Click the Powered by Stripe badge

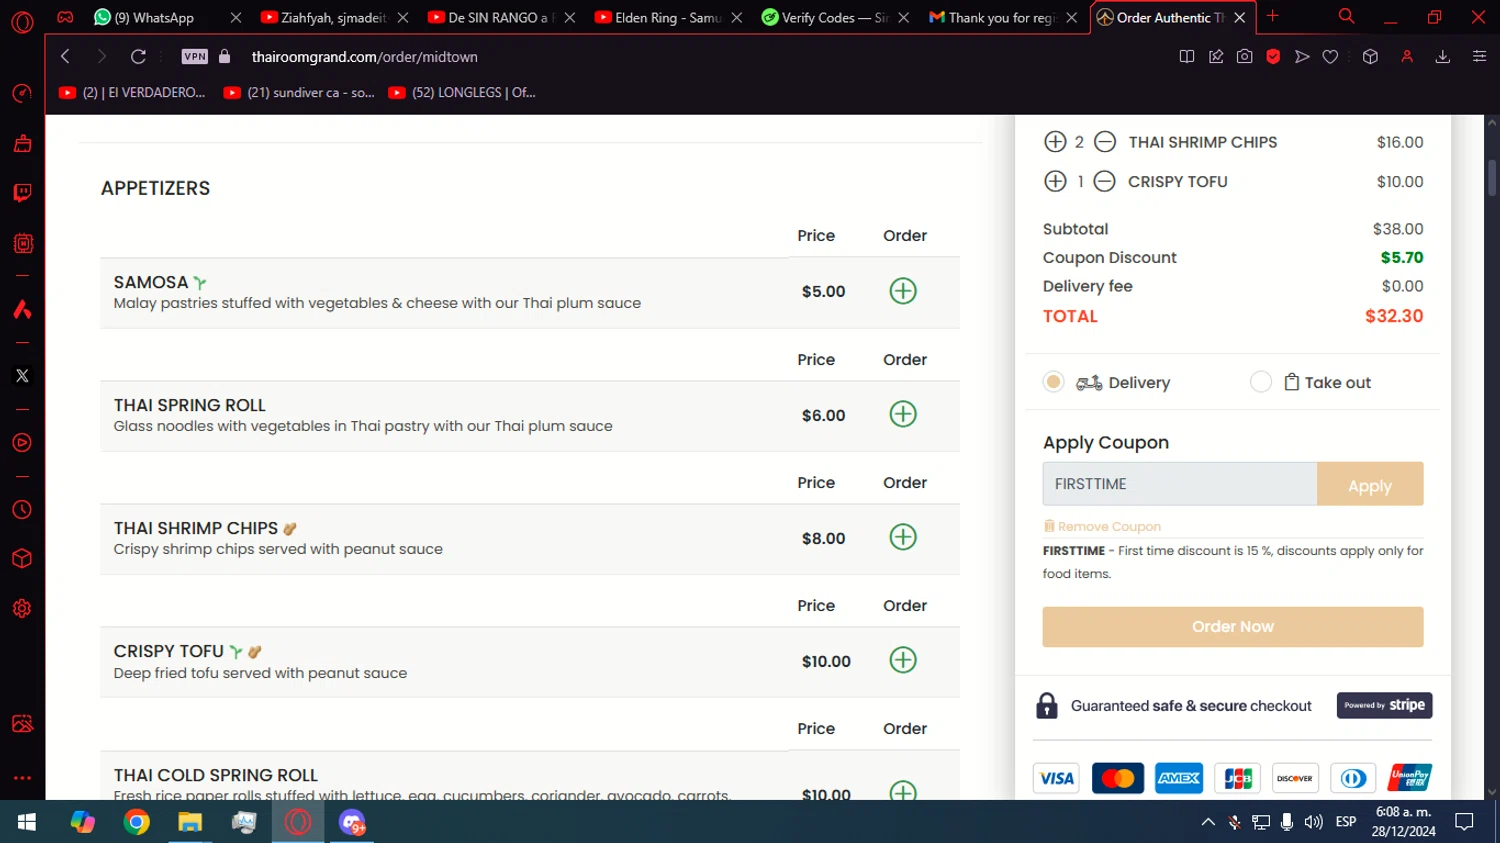click(x=1384, y=705)
